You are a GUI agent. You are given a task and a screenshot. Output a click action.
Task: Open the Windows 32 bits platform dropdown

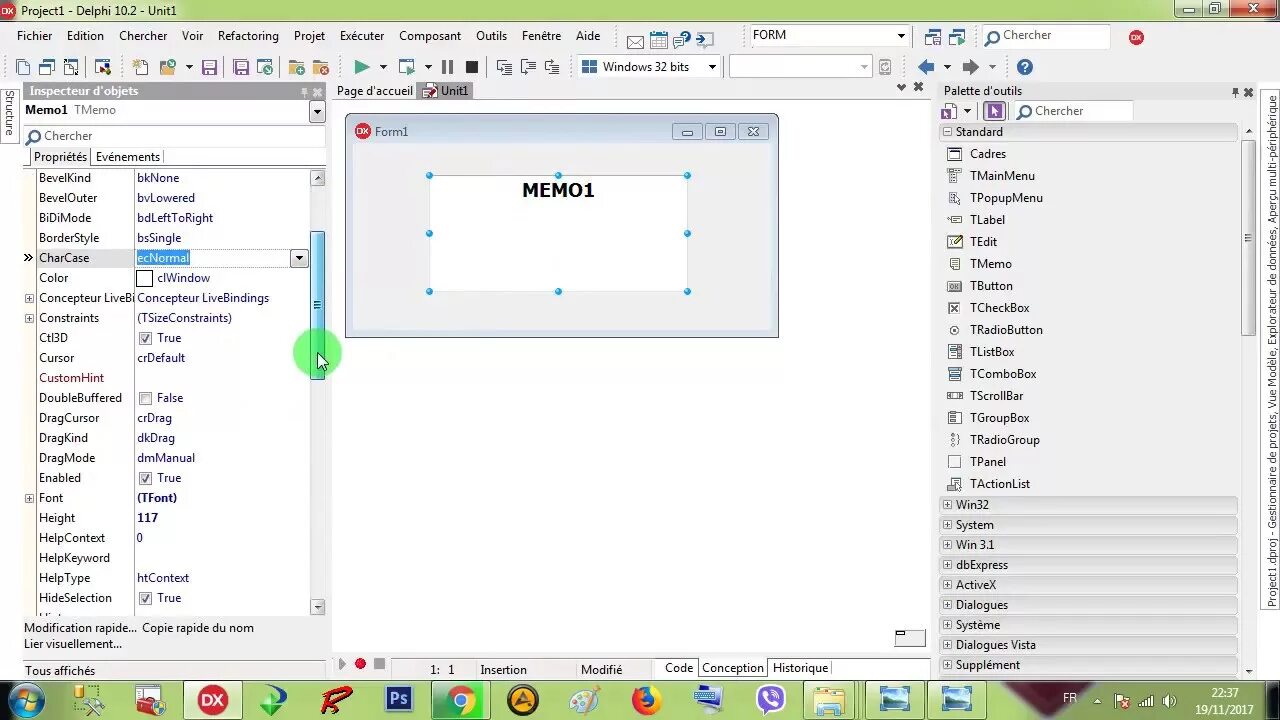tap(712, 67)
